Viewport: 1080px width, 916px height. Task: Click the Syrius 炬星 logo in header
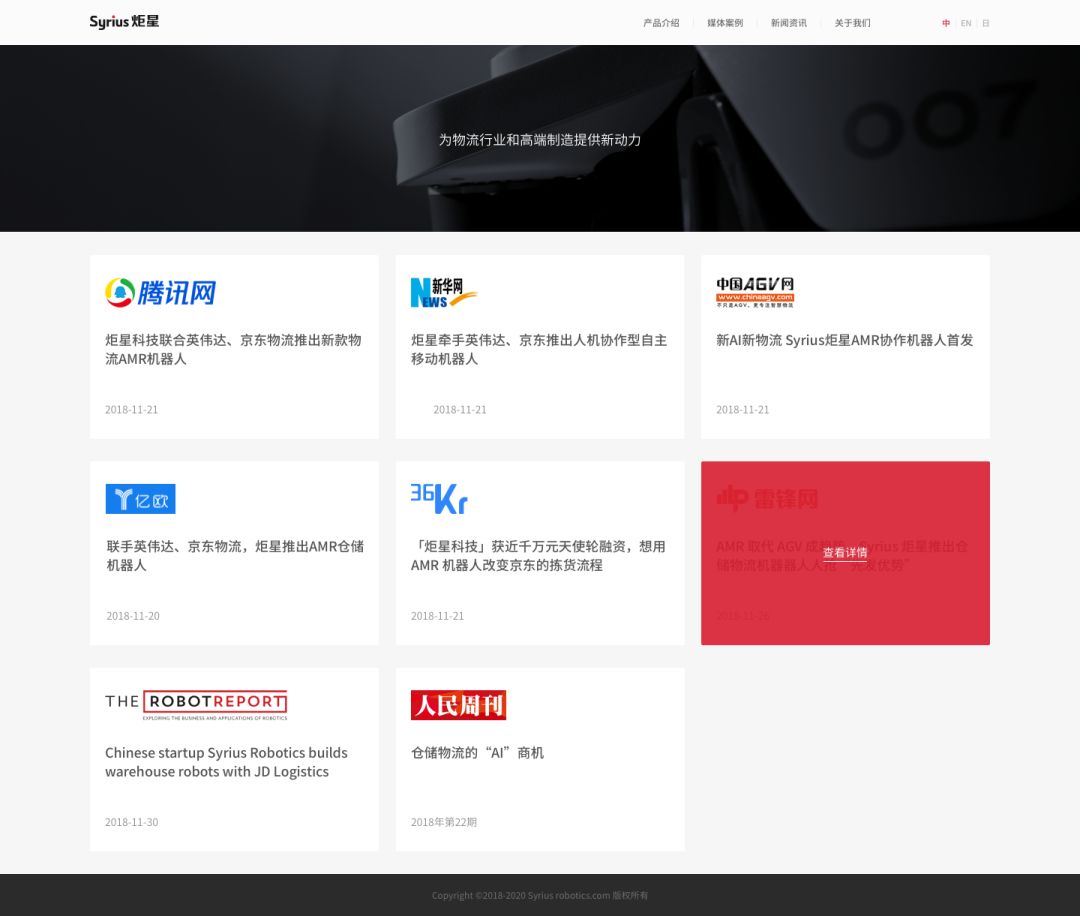click(124, 22)
